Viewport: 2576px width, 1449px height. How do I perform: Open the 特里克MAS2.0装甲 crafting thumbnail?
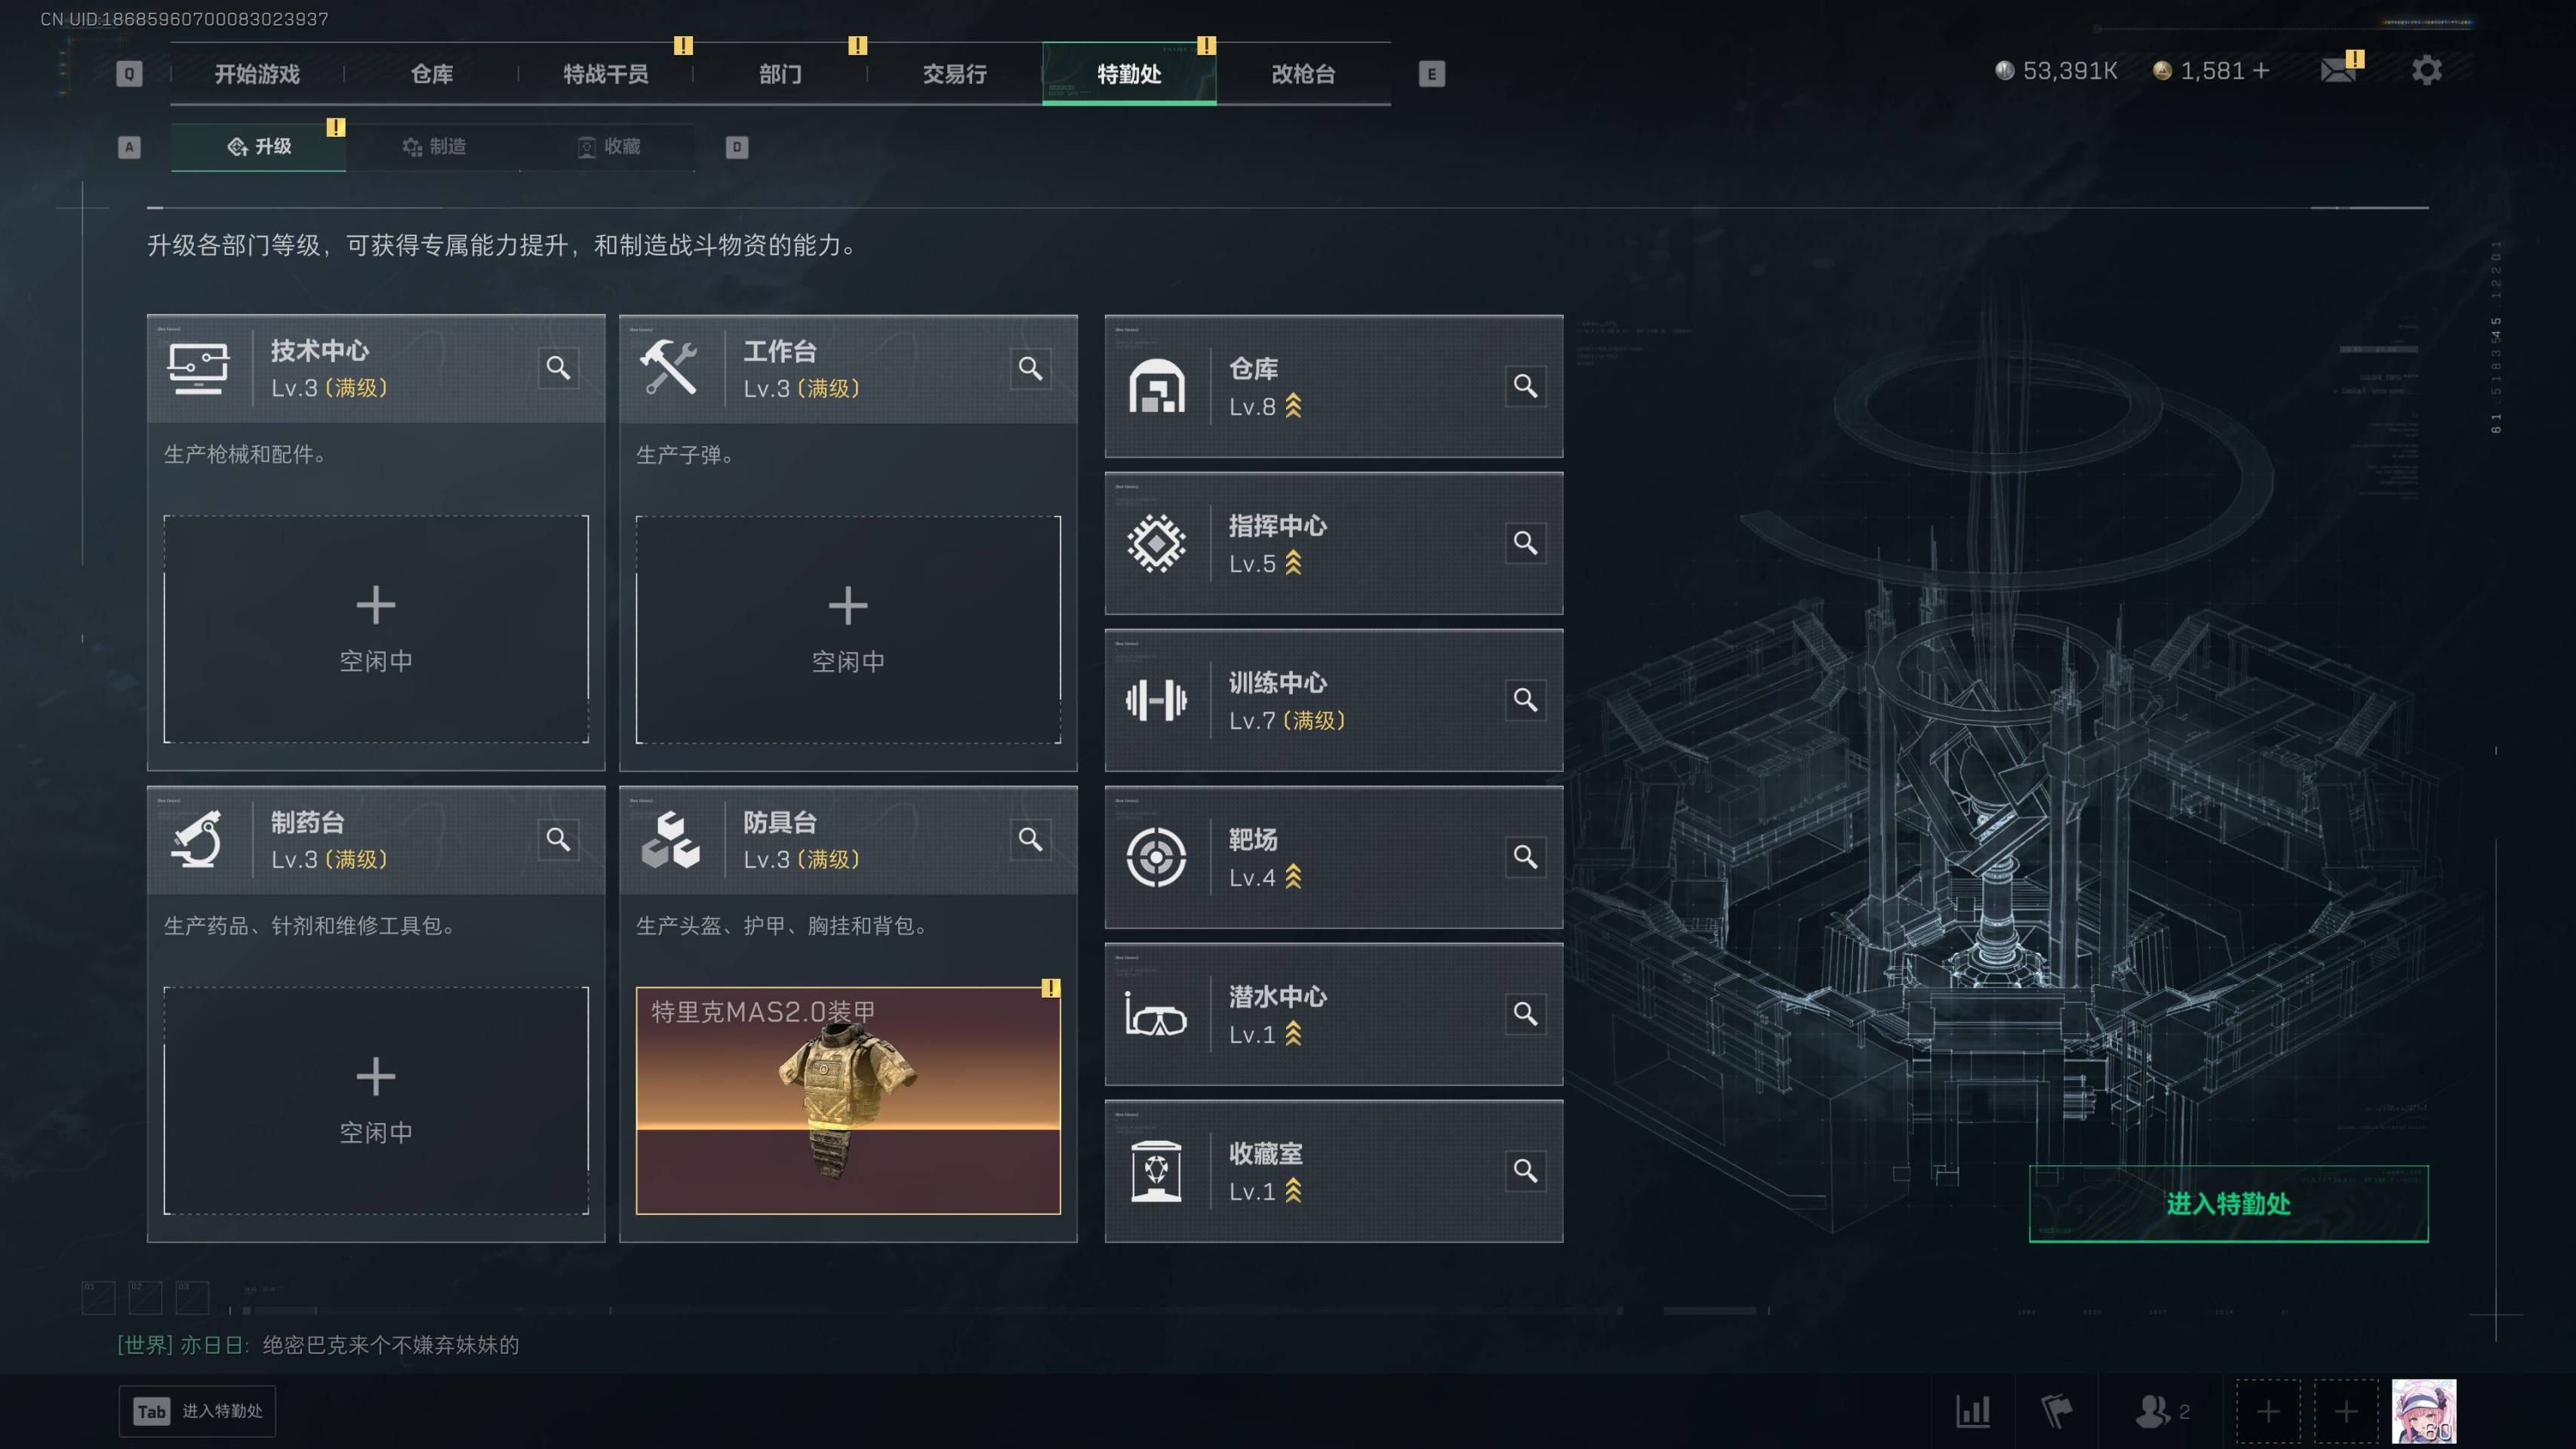coord(848,1100)
